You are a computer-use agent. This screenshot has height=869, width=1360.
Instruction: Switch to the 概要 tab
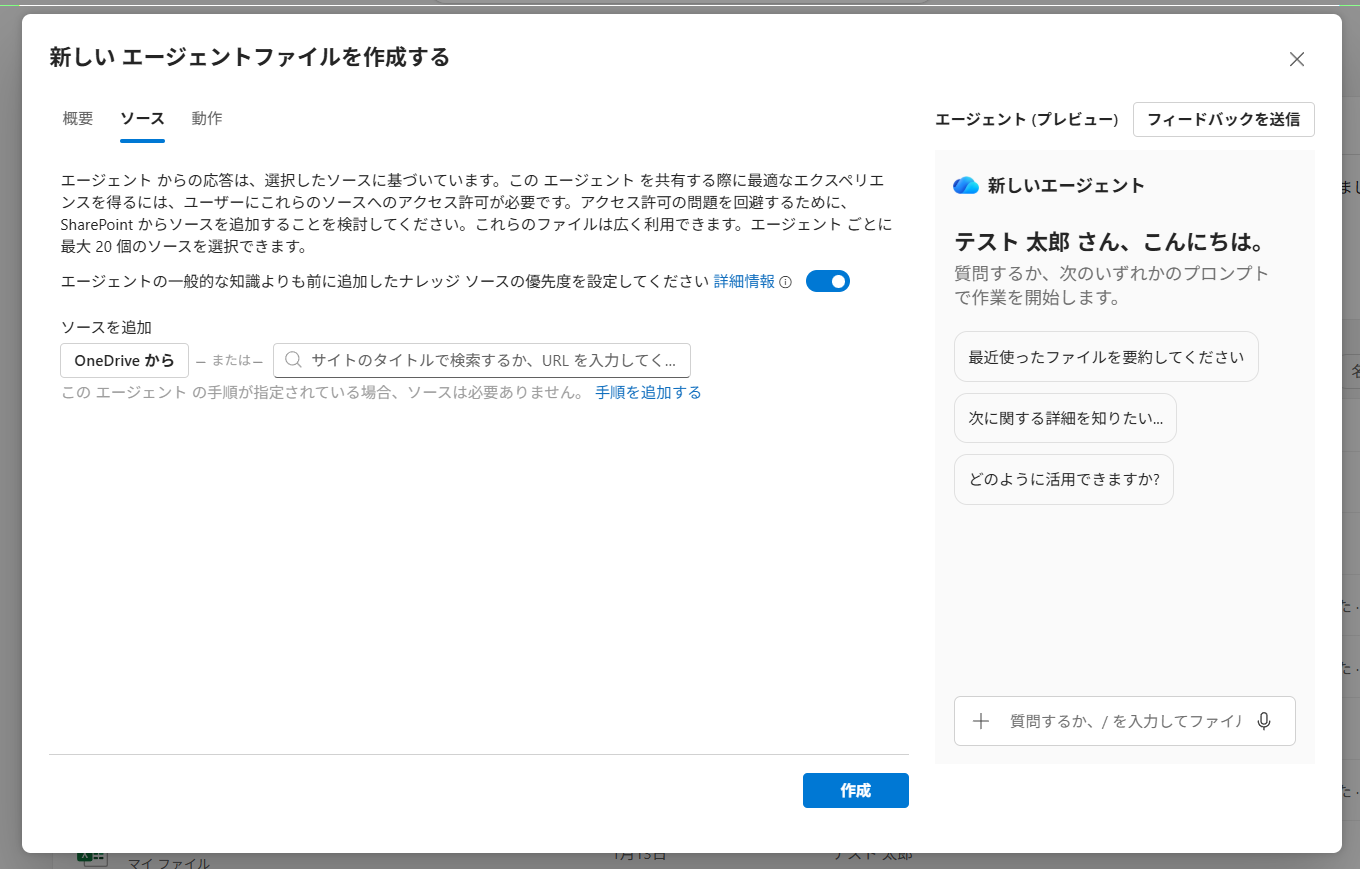[x=78, y=118]
